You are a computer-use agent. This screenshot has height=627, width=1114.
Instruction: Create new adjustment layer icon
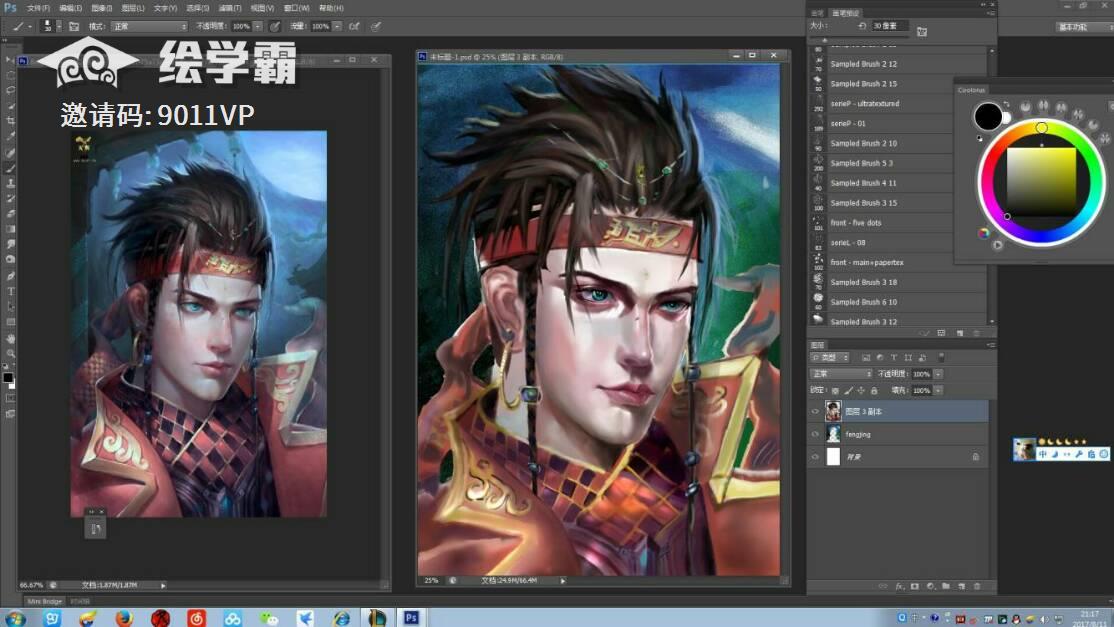point(931,587)
